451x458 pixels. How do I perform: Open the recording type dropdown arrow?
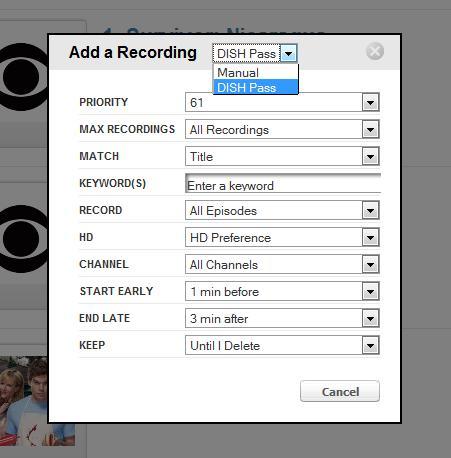point(288,53)
